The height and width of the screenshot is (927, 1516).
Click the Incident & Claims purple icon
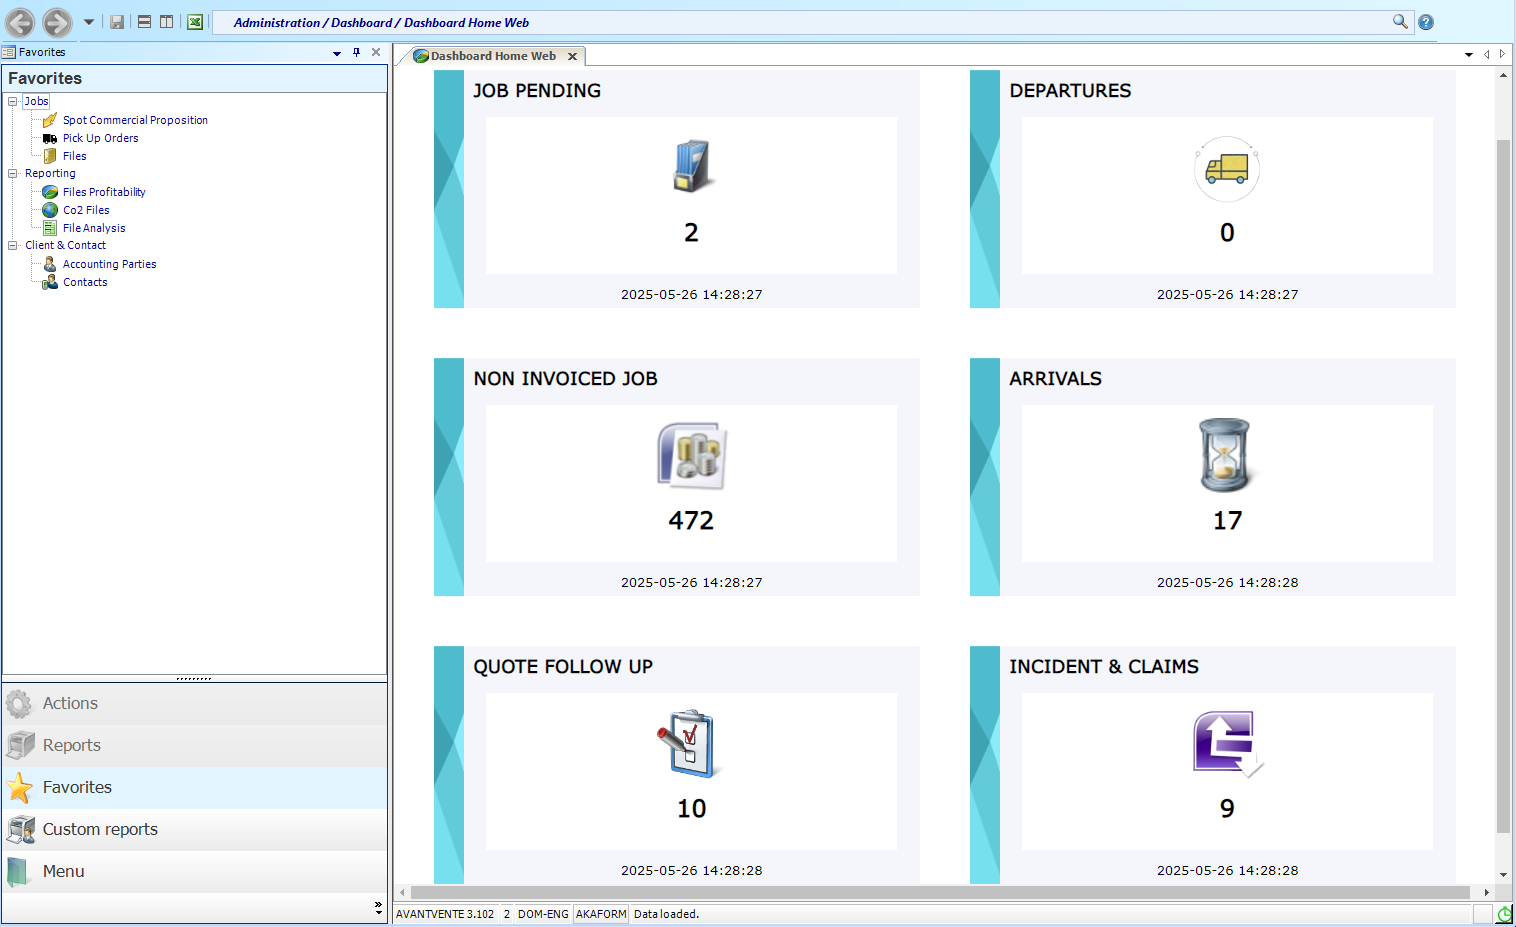click(1227, 743)
